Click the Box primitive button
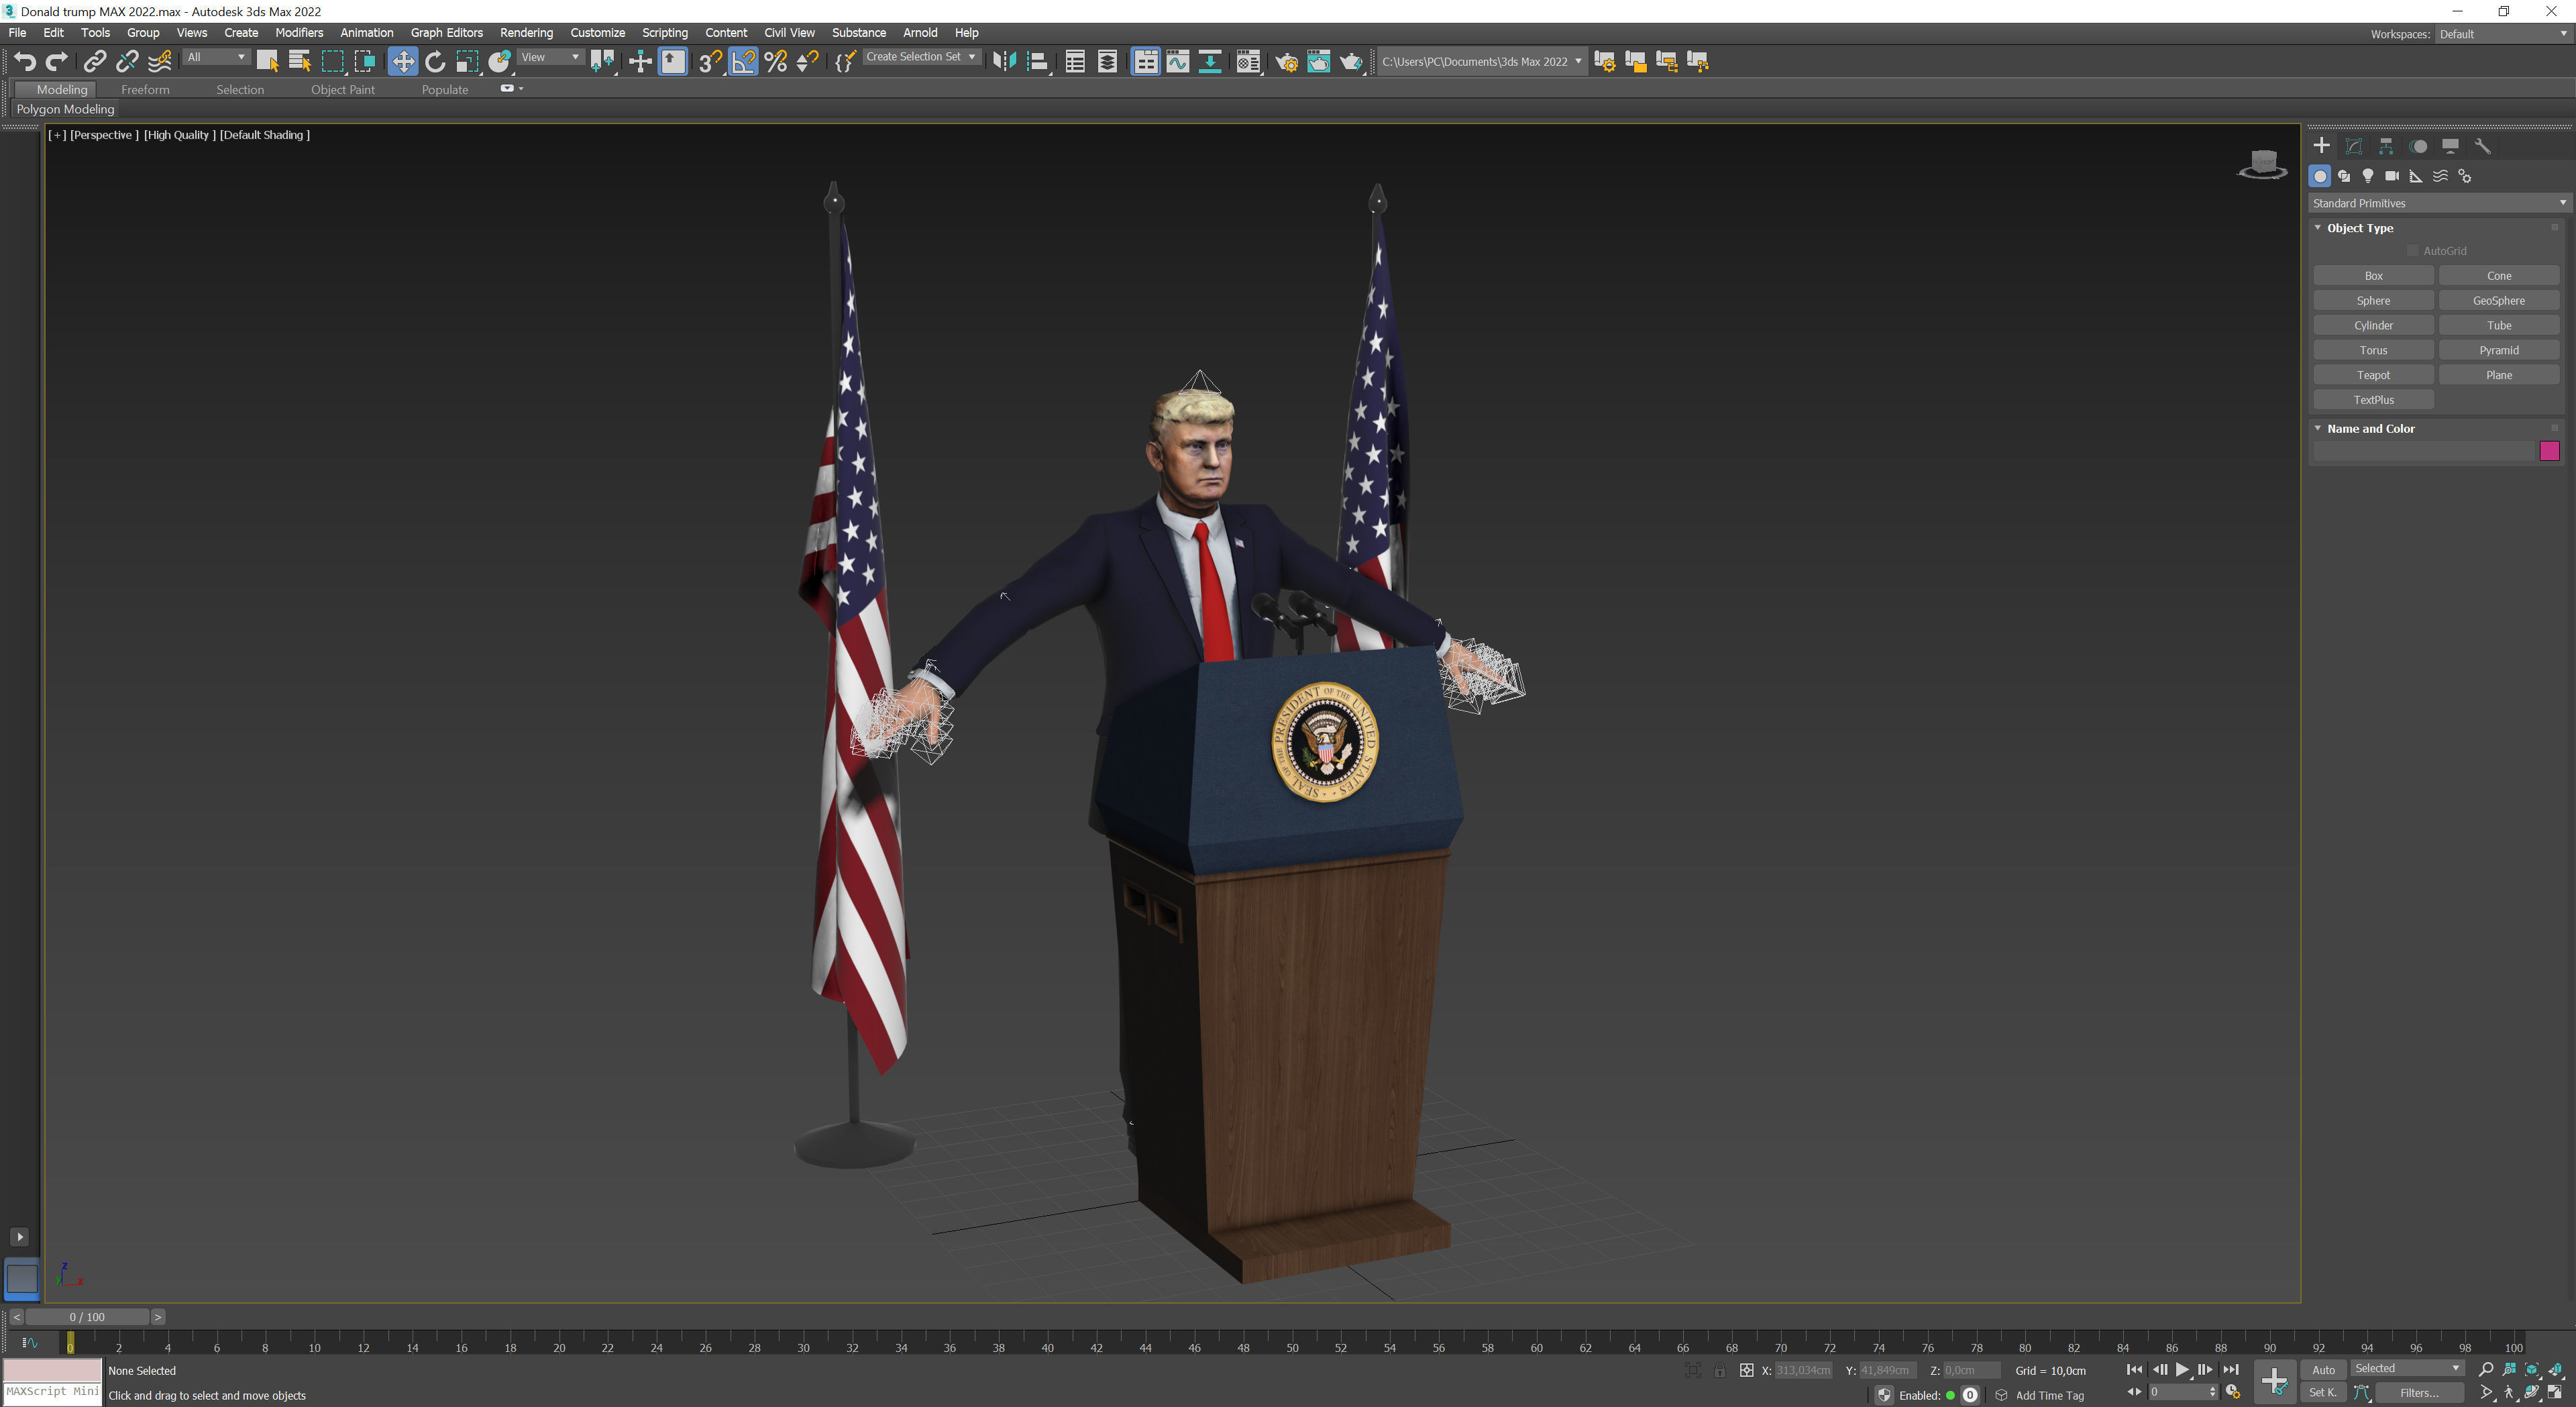This screenshot has height=1407, width=2576. point(2373,276)
